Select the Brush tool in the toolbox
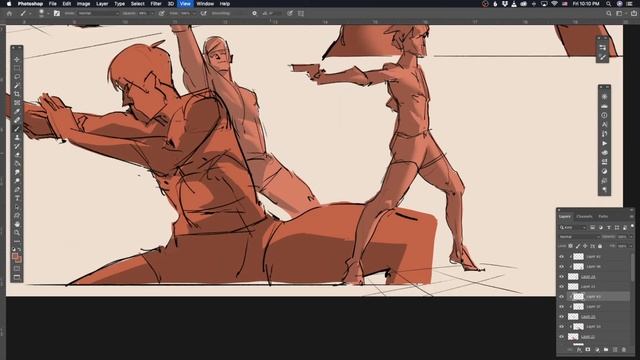The width and height of the screenshot is (640, 360). pyautogui.click(x=17, y=129)
